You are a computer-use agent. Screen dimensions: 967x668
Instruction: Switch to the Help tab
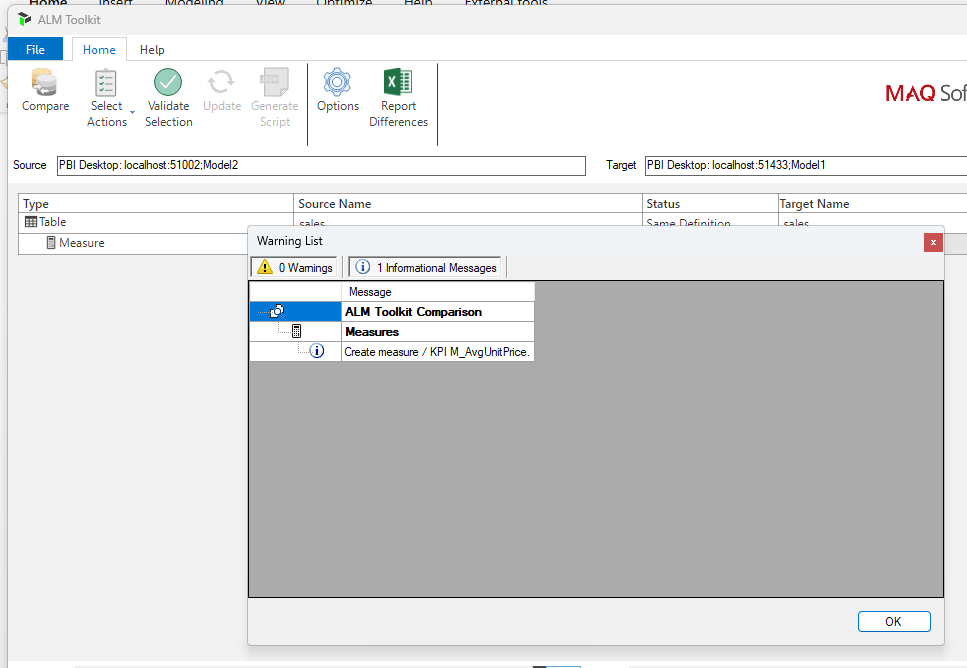click(x=152, y=49)
